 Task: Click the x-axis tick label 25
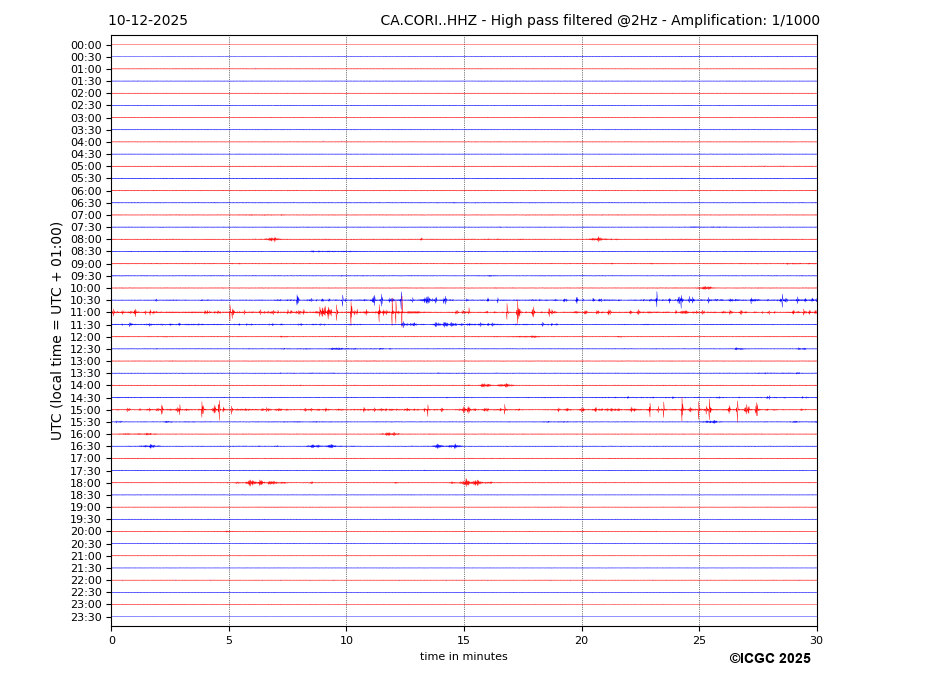pos(699,640)
